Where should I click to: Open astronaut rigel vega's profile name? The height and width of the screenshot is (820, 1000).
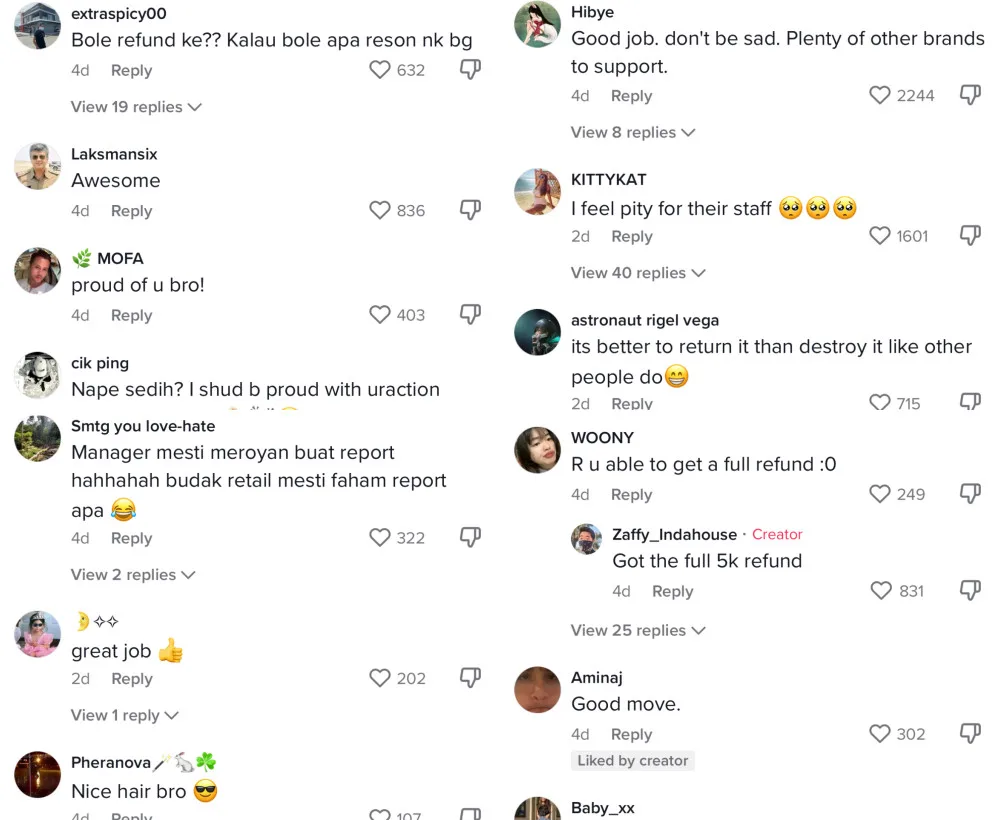click(x=645, y=320)
